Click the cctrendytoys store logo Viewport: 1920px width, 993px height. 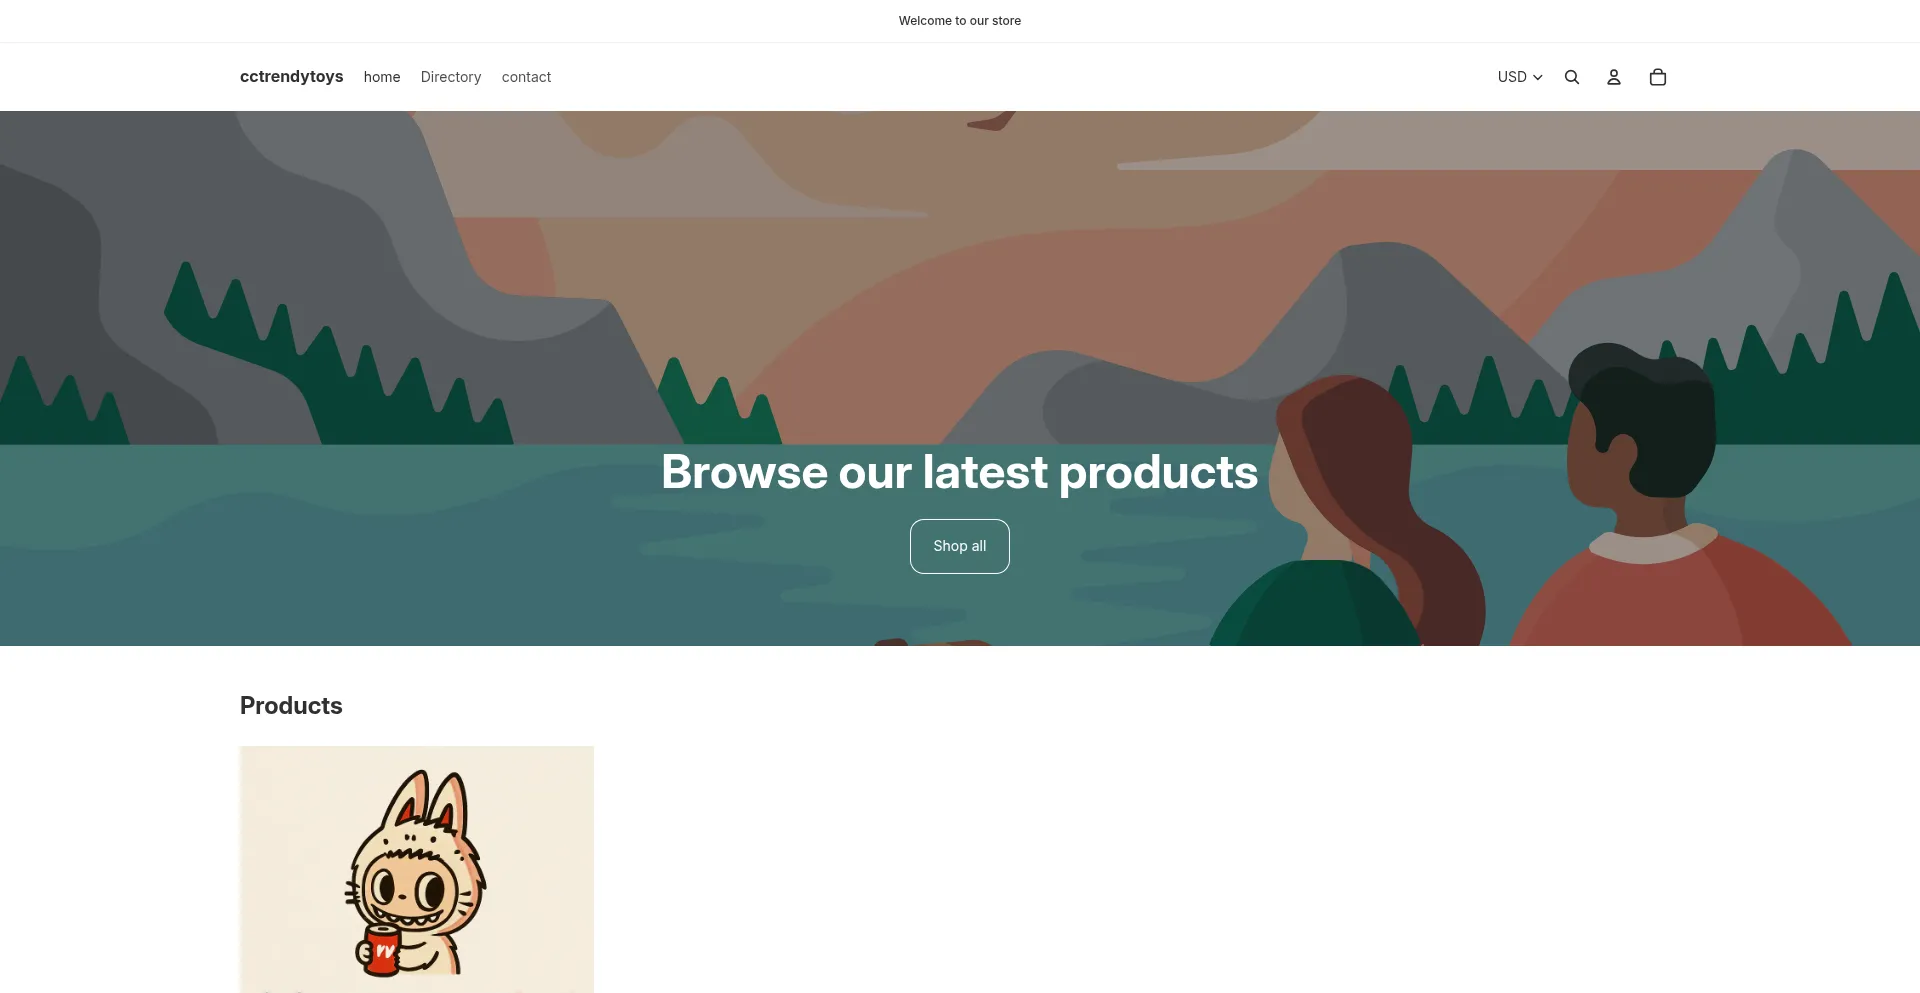(x=291, y=77)
